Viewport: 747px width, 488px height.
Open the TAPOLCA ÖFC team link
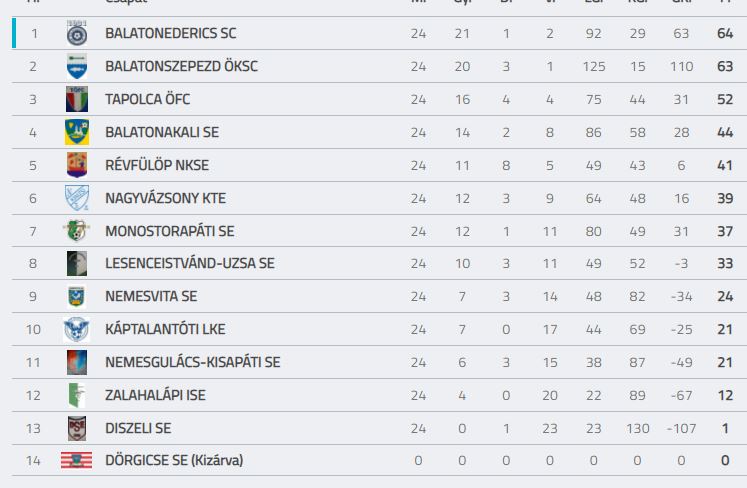[x=148, y=99]
